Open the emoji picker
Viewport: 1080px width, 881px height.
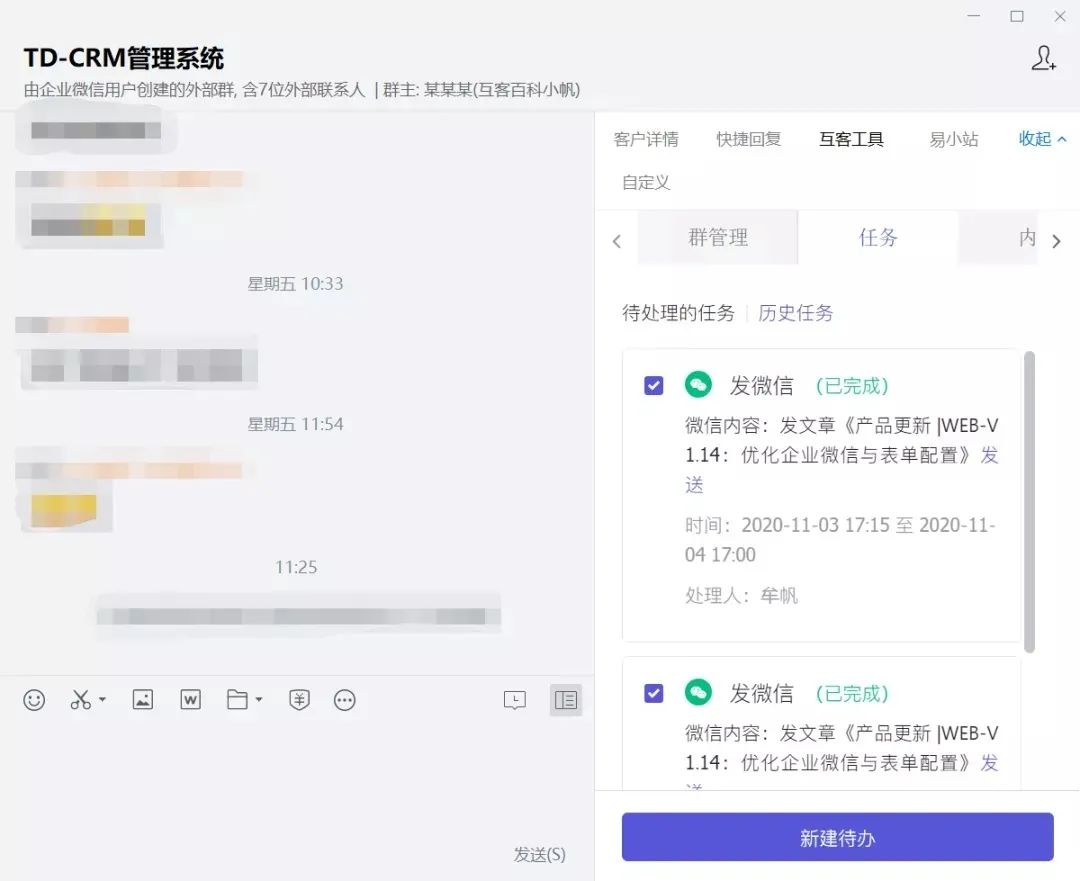(x=34, y=700)
